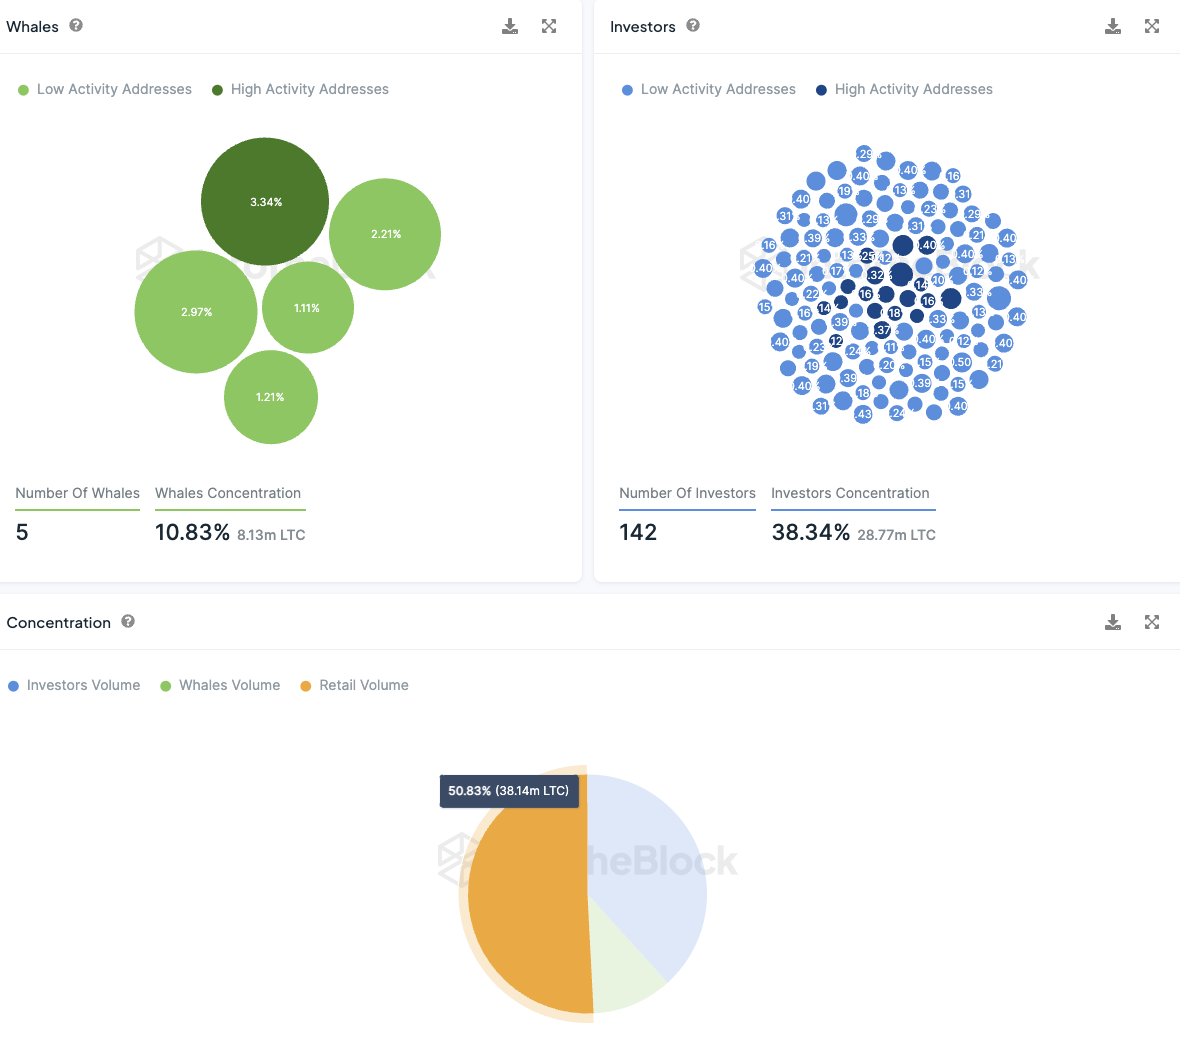Screen dimensions: 1180x1062
Task: Click the 8.13m LTC amount
Action: point(271,535)
